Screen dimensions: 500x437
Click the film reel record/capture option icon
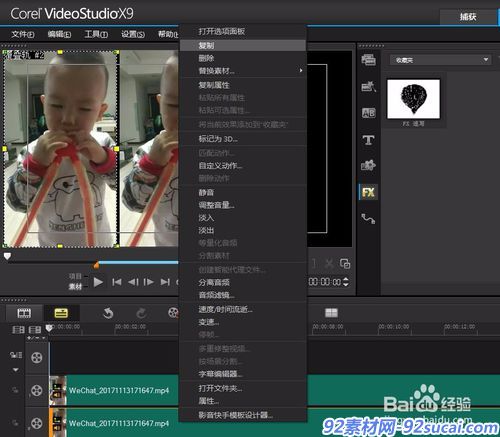[x=173, y=313]
